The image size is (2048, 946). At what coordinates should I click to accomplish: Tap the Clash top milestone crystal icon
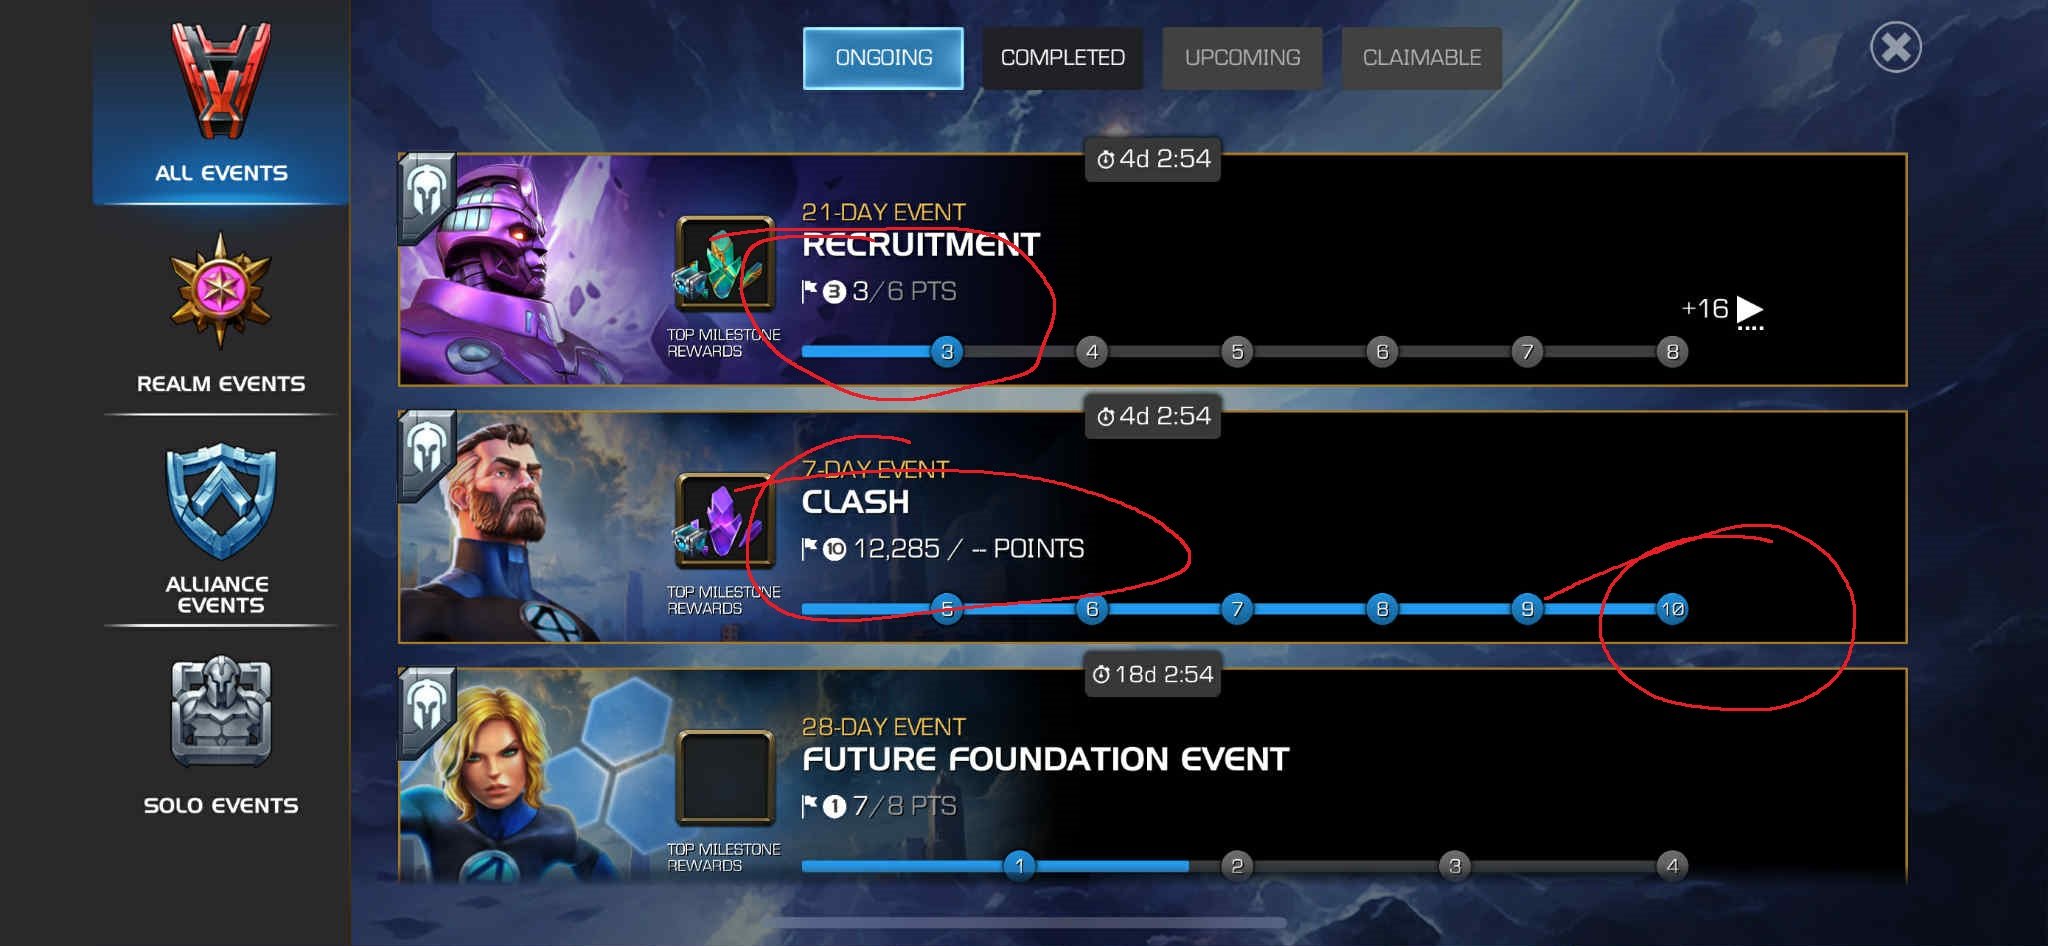pos(725,522)
